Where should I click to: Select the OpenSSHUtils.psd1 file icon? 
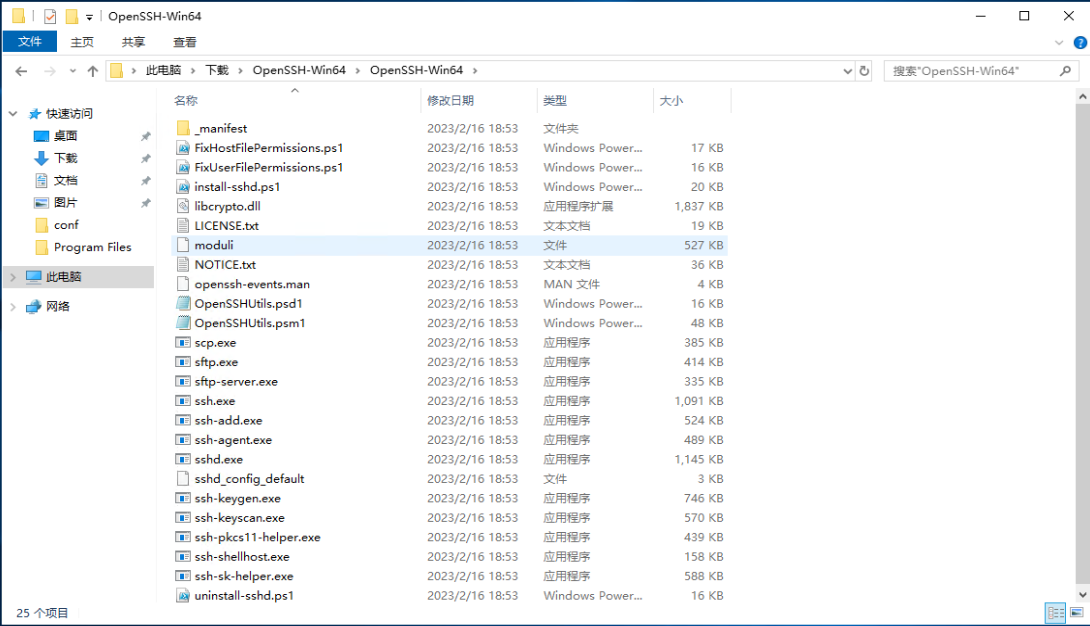(x=183, y=304)
